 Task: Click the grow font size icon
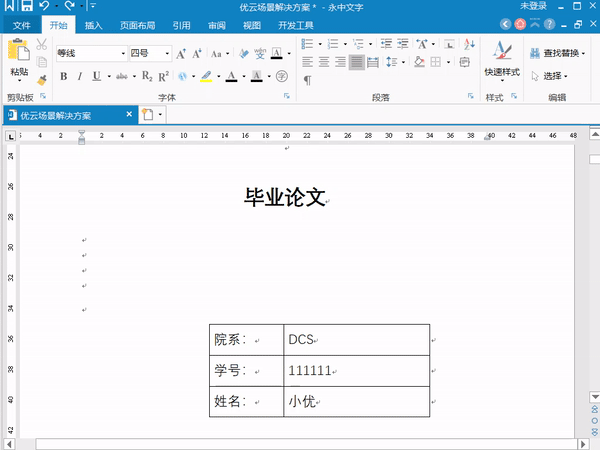pos(180,54)
